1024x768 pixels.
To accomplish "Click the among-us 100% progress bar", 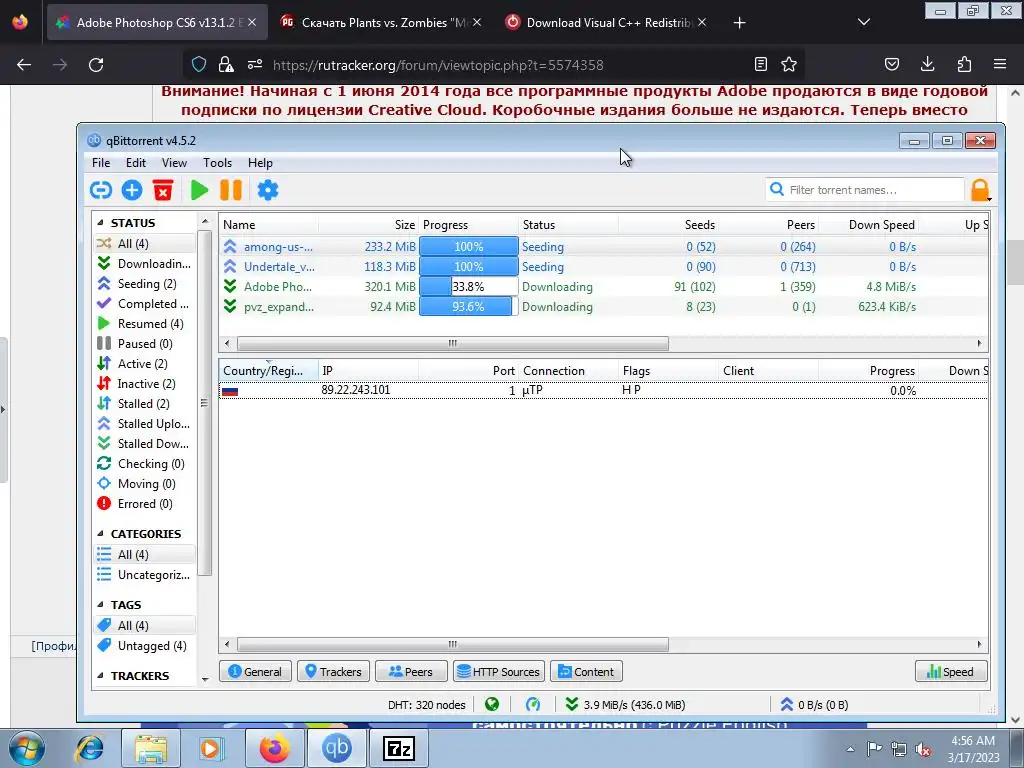I will click(468, 247).
